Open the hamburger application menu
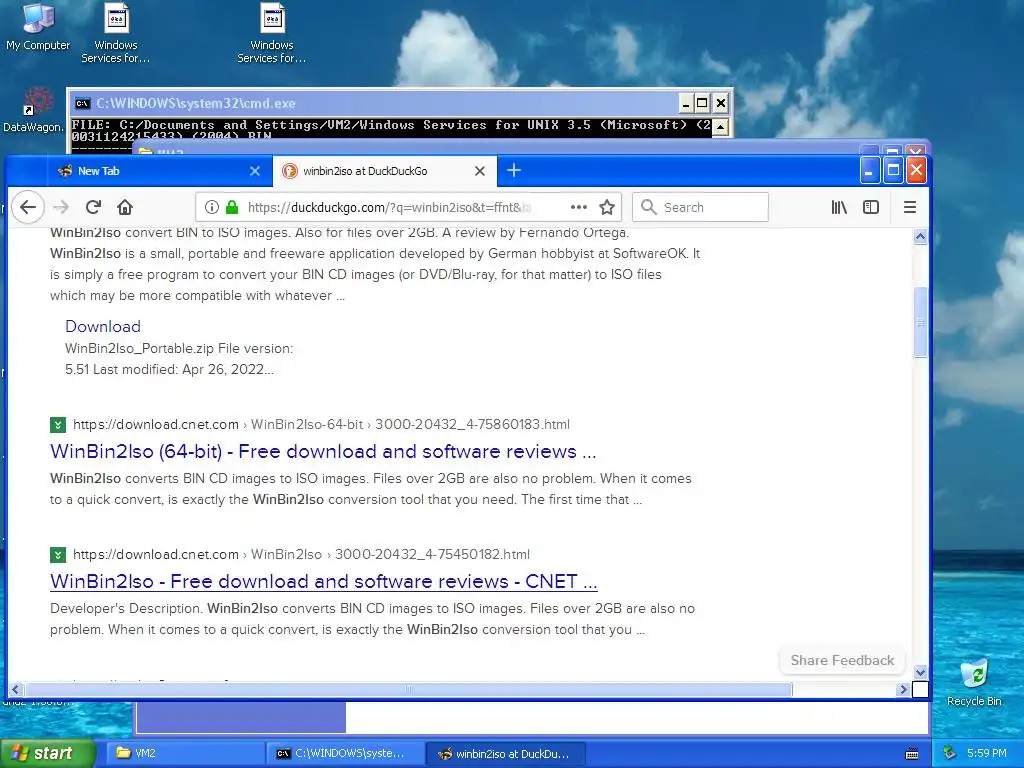The height and width of the screenshot is (768, 1024). pyautogui.click(x=910, y=207)
